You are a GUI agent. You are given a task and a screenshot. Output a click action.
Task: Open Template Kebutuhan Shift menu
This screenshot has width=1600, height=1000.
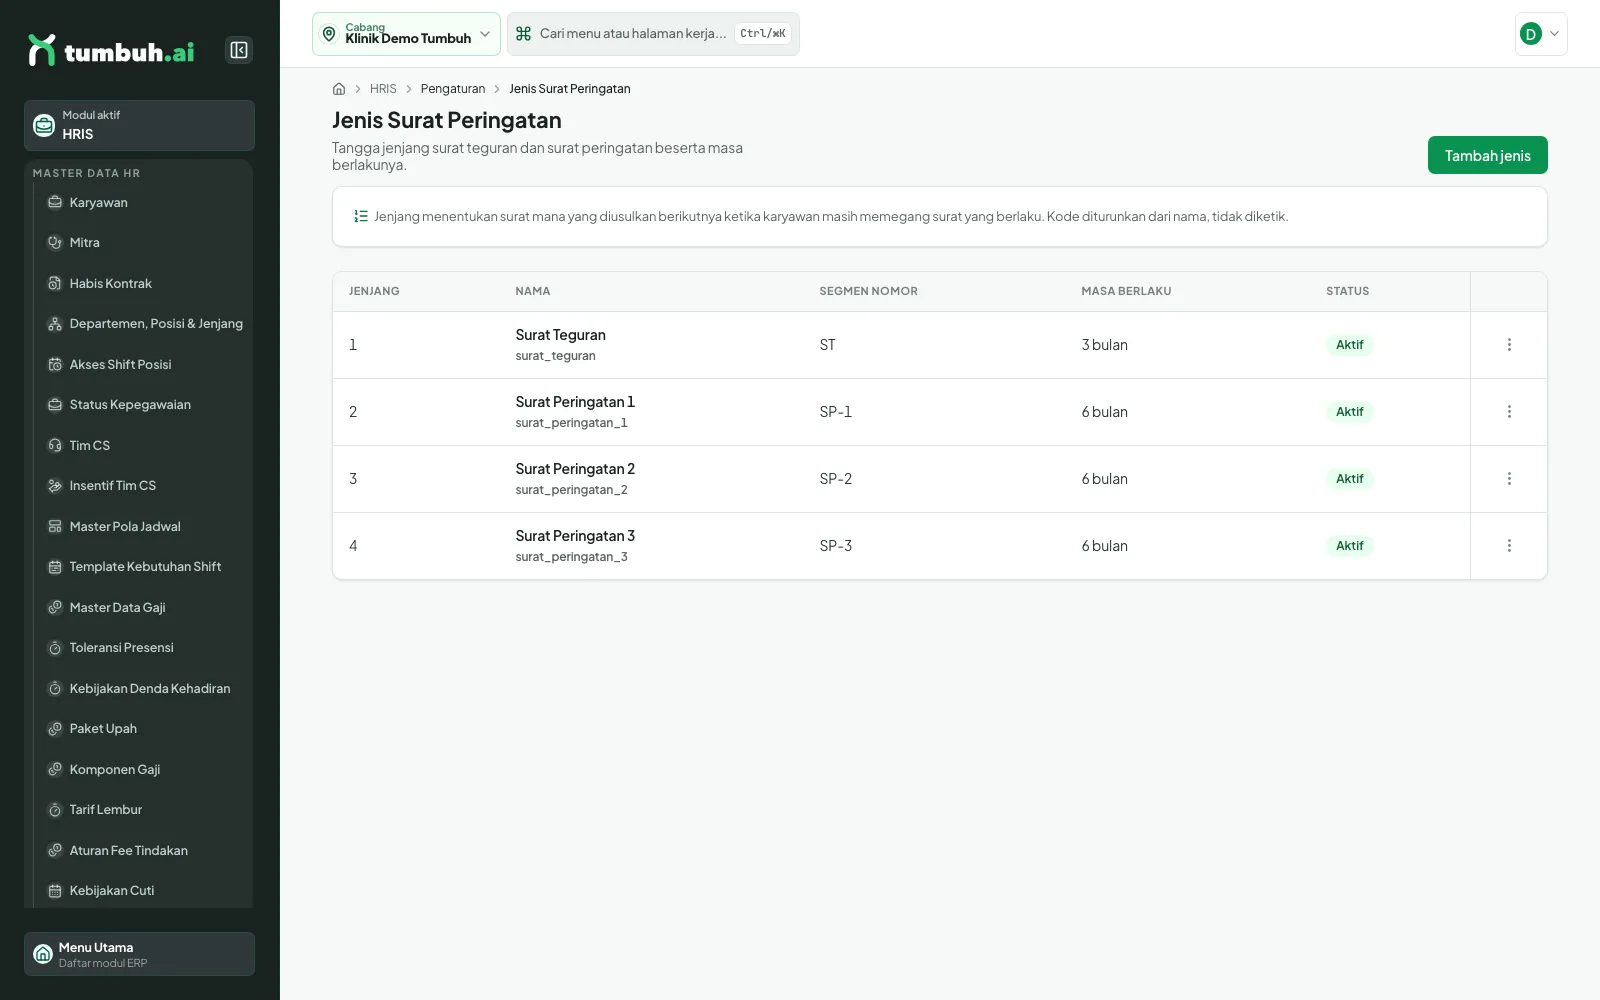coord(145,567)
